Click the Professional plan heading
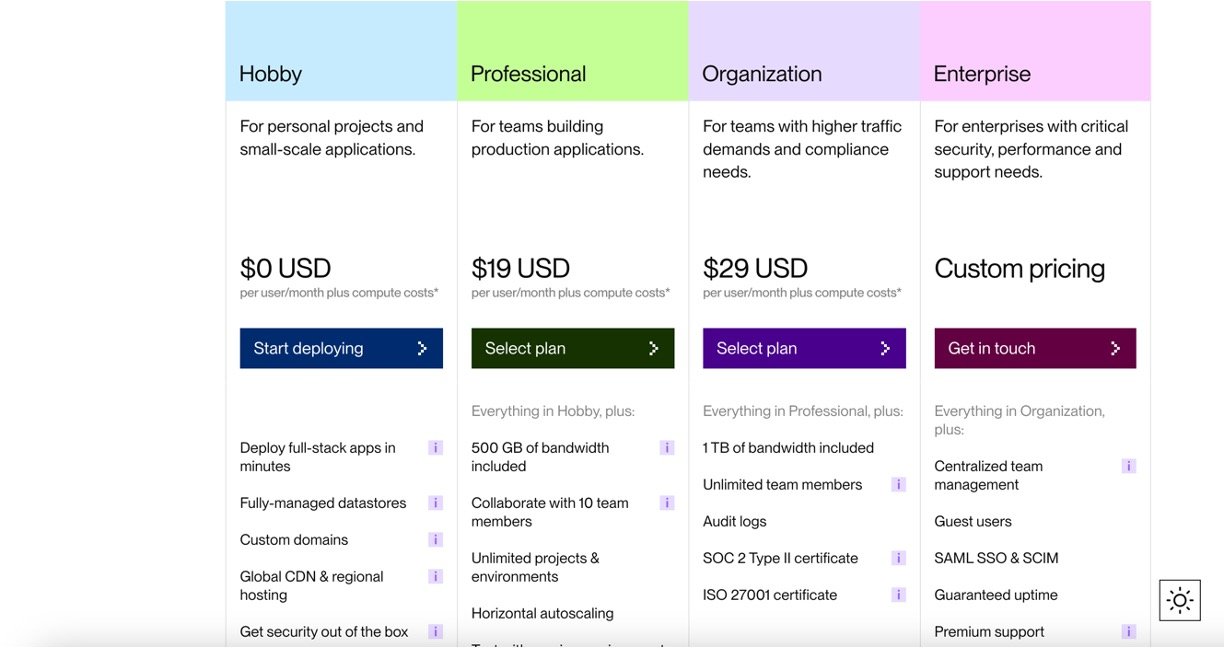Screen dimensions: 1224x648 (528, 74)
